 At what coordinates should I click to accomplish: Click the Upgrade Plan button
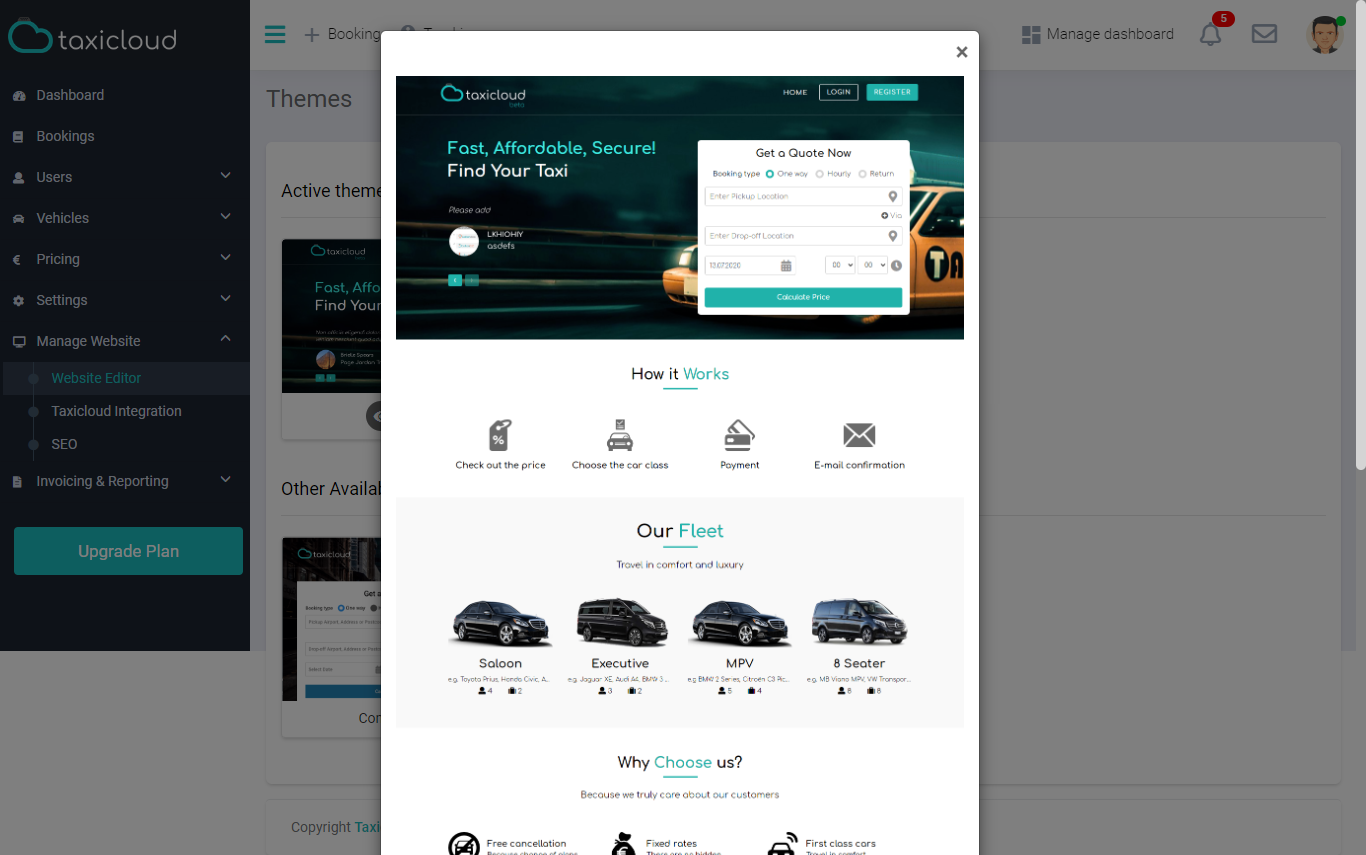pos(128,551)
